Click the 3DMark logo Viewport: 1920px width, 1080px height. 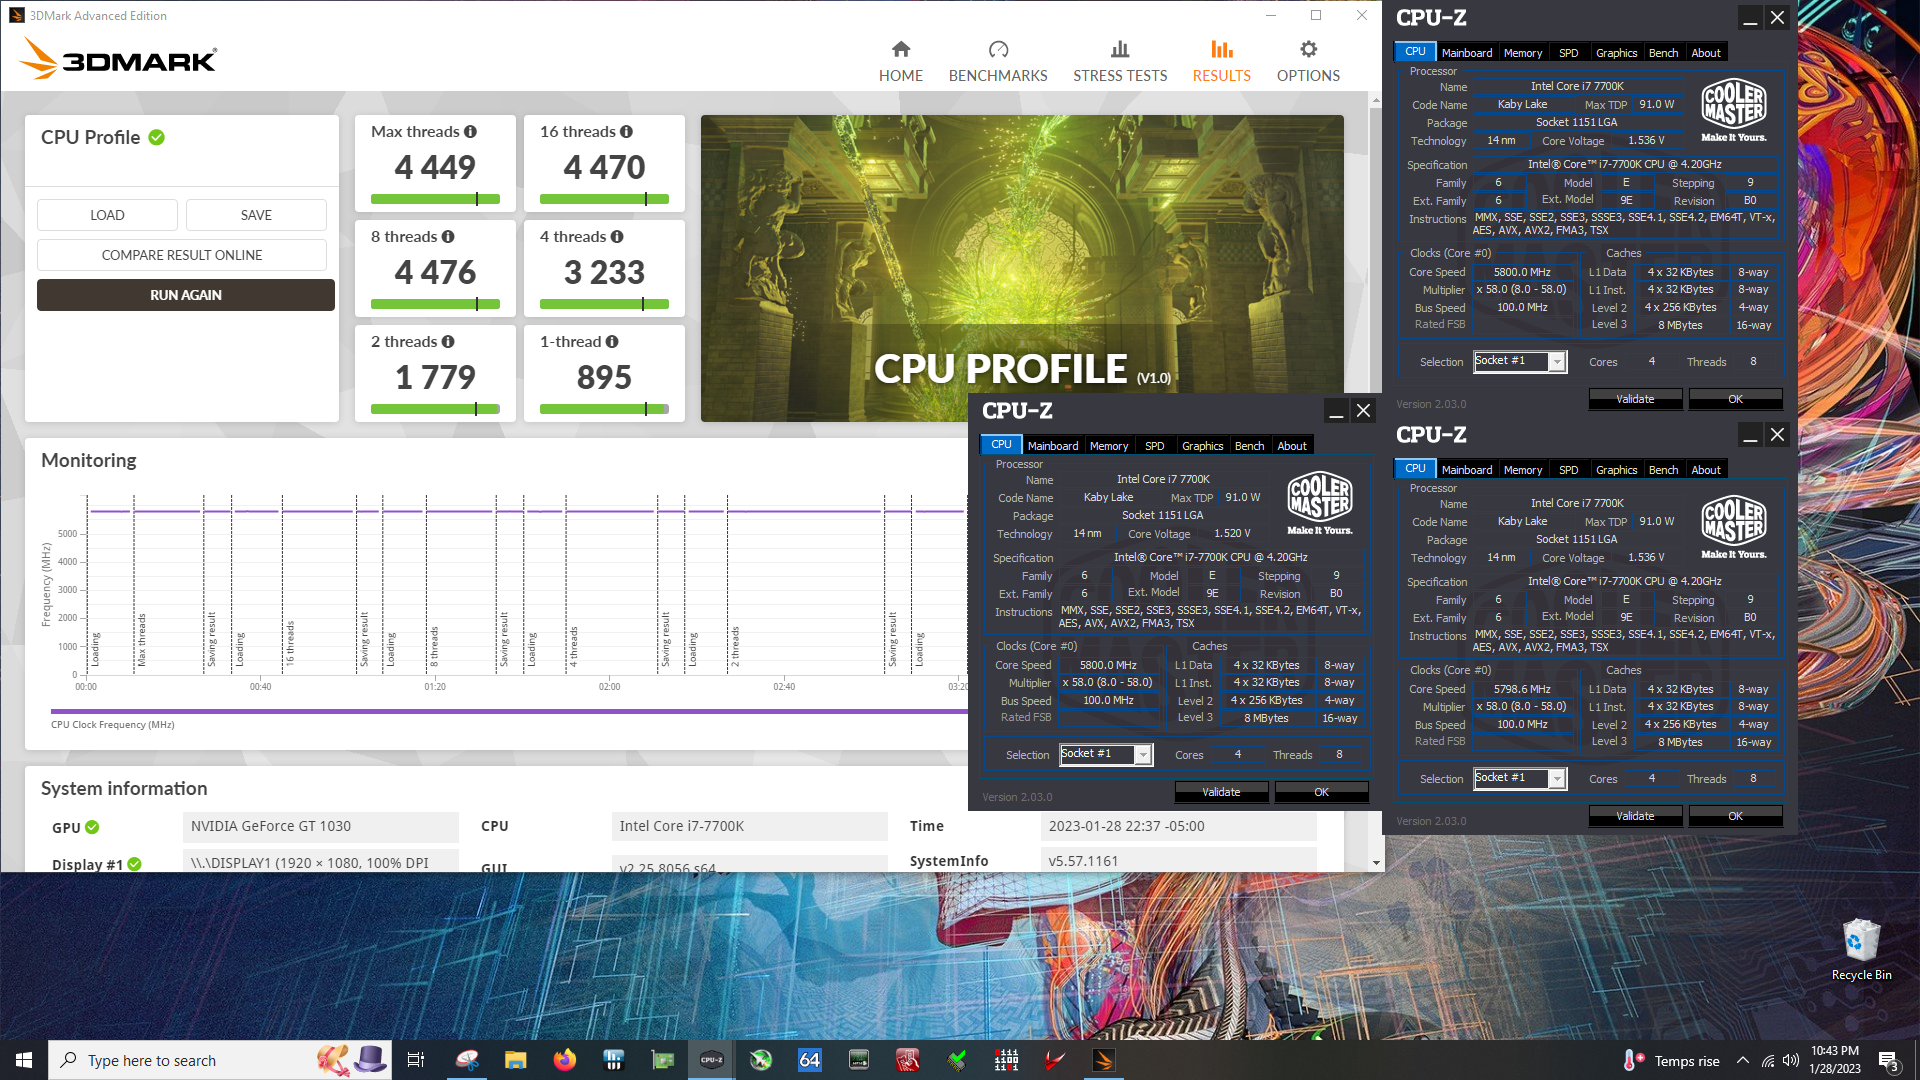118,60
